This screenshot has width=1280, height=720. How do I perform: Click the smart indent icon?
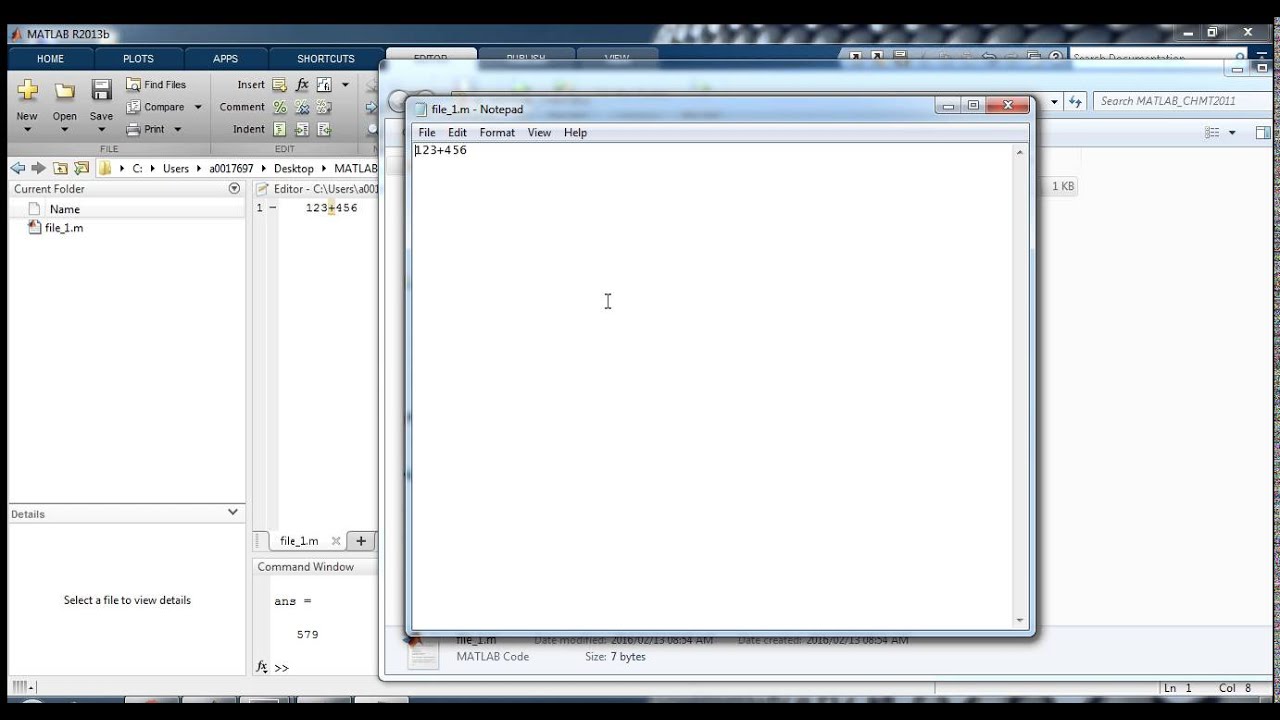point(280,129)
